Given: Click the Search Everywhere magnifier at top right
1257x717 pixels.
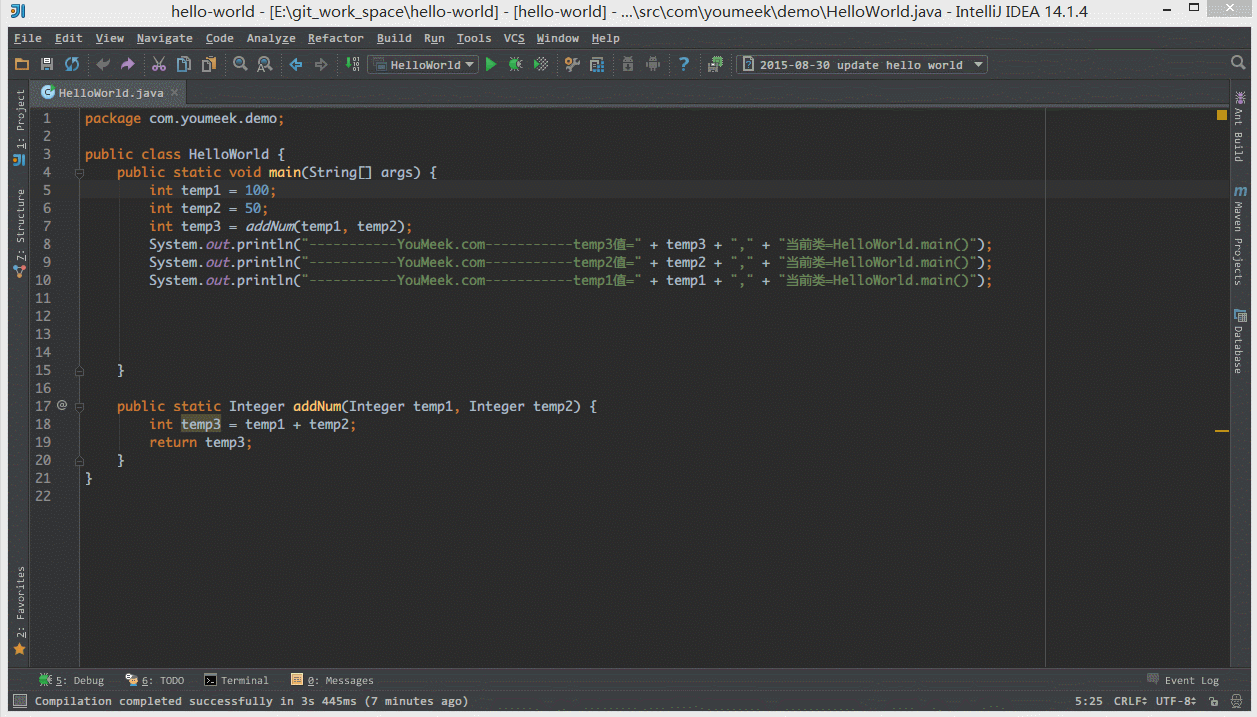Looking at the screenshot, I should pyautogui.click(x=1238, y=64).
